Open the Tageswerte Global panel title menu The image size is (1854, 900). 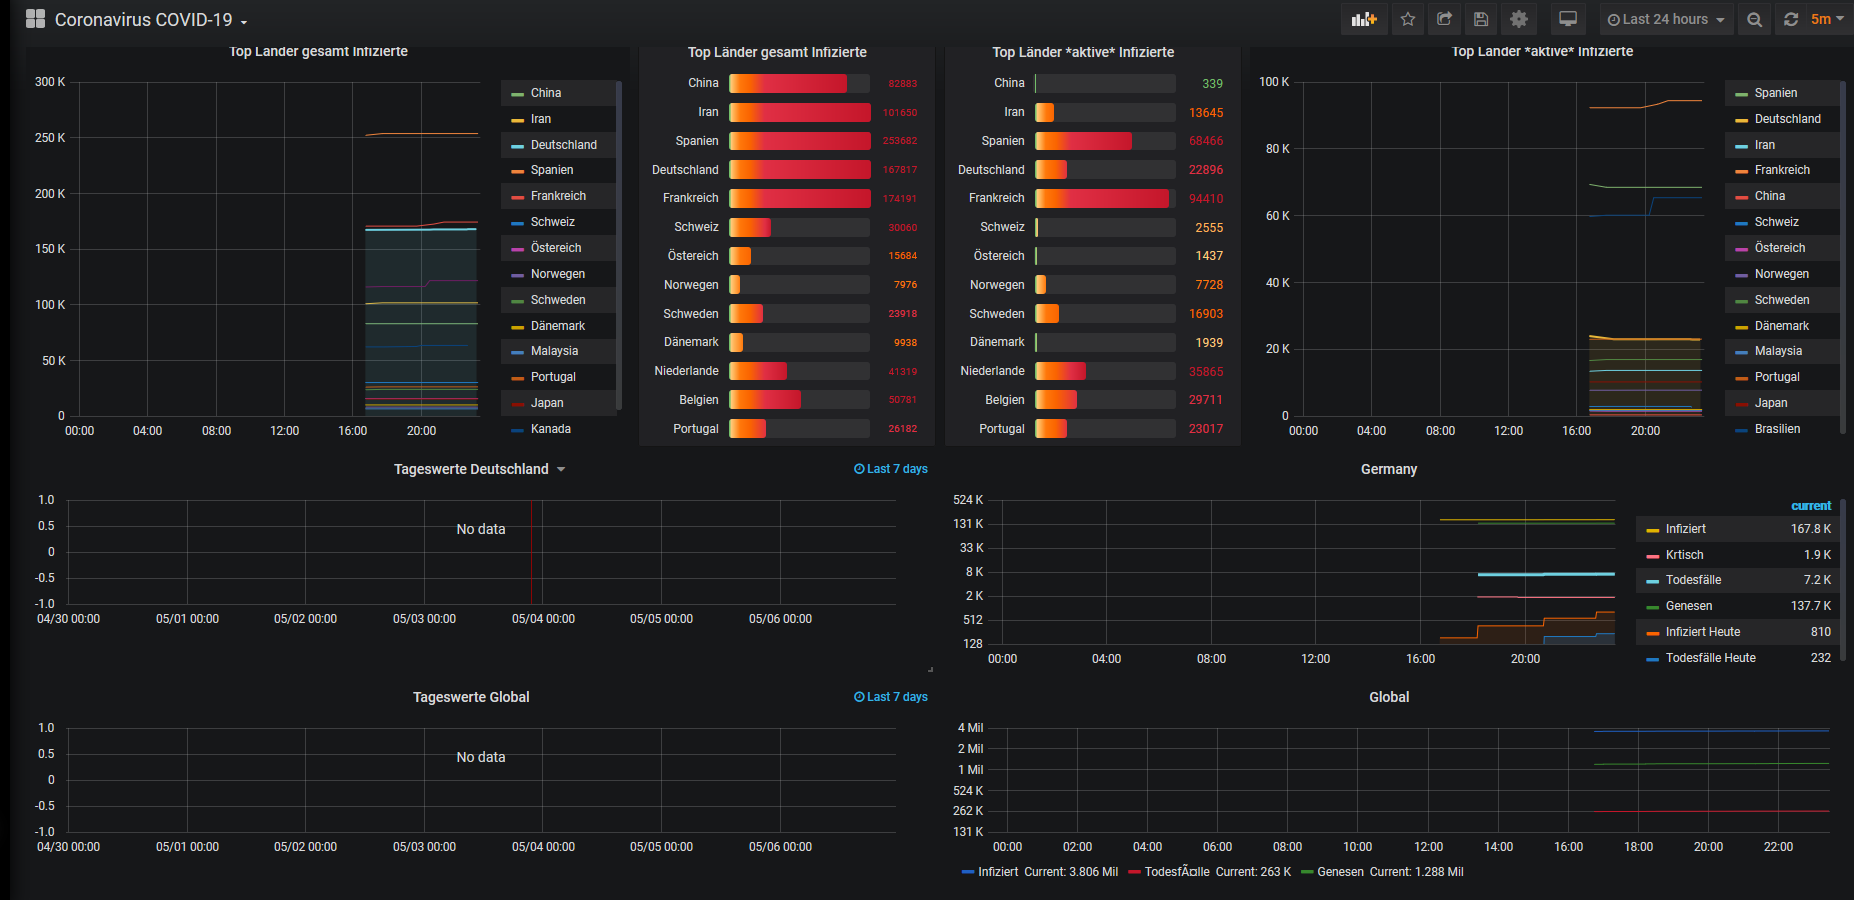pos(471,697)
